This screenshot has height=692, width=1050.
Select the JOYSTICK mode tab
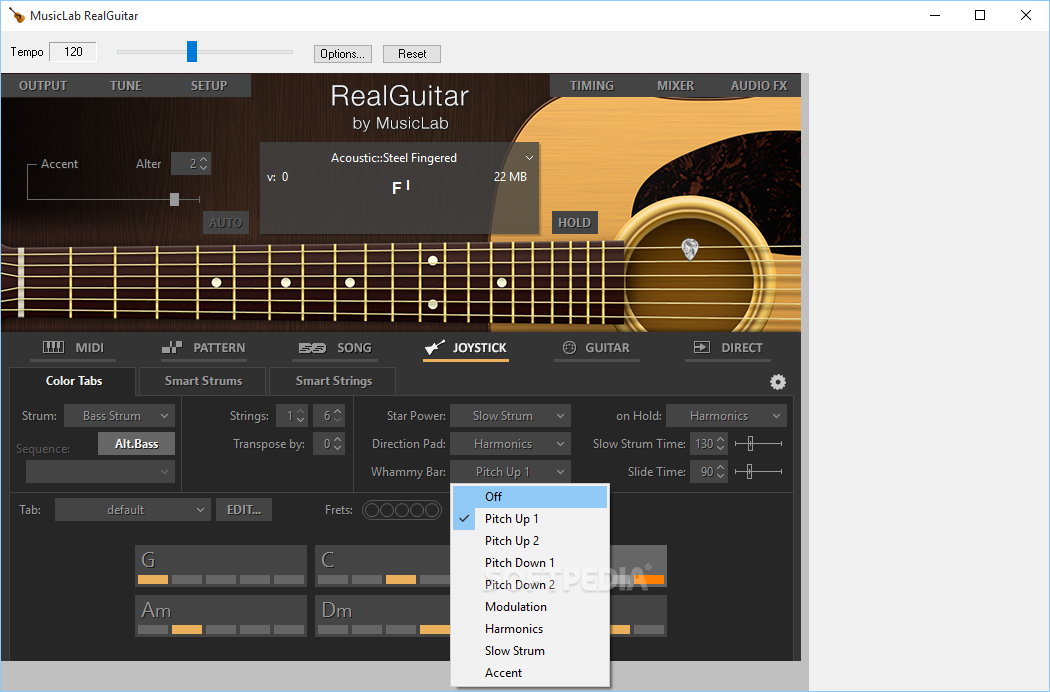(x=466, y=348)
